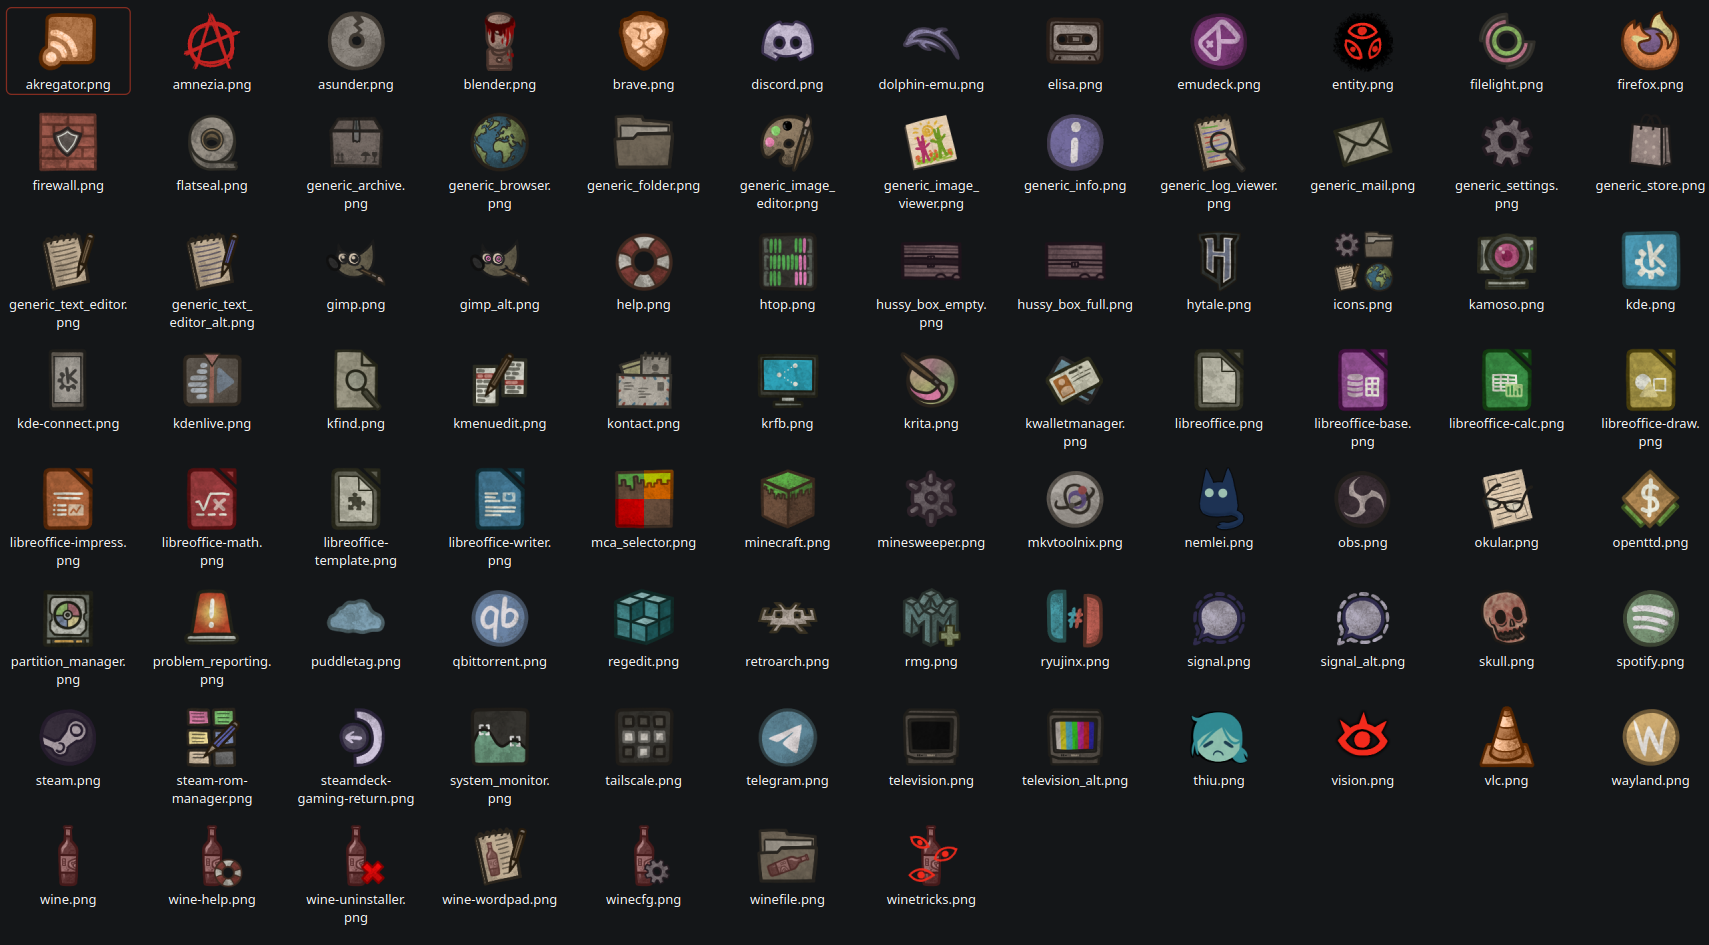
Task: Click the qbittorrent qb icon
Action: (500, 618)
